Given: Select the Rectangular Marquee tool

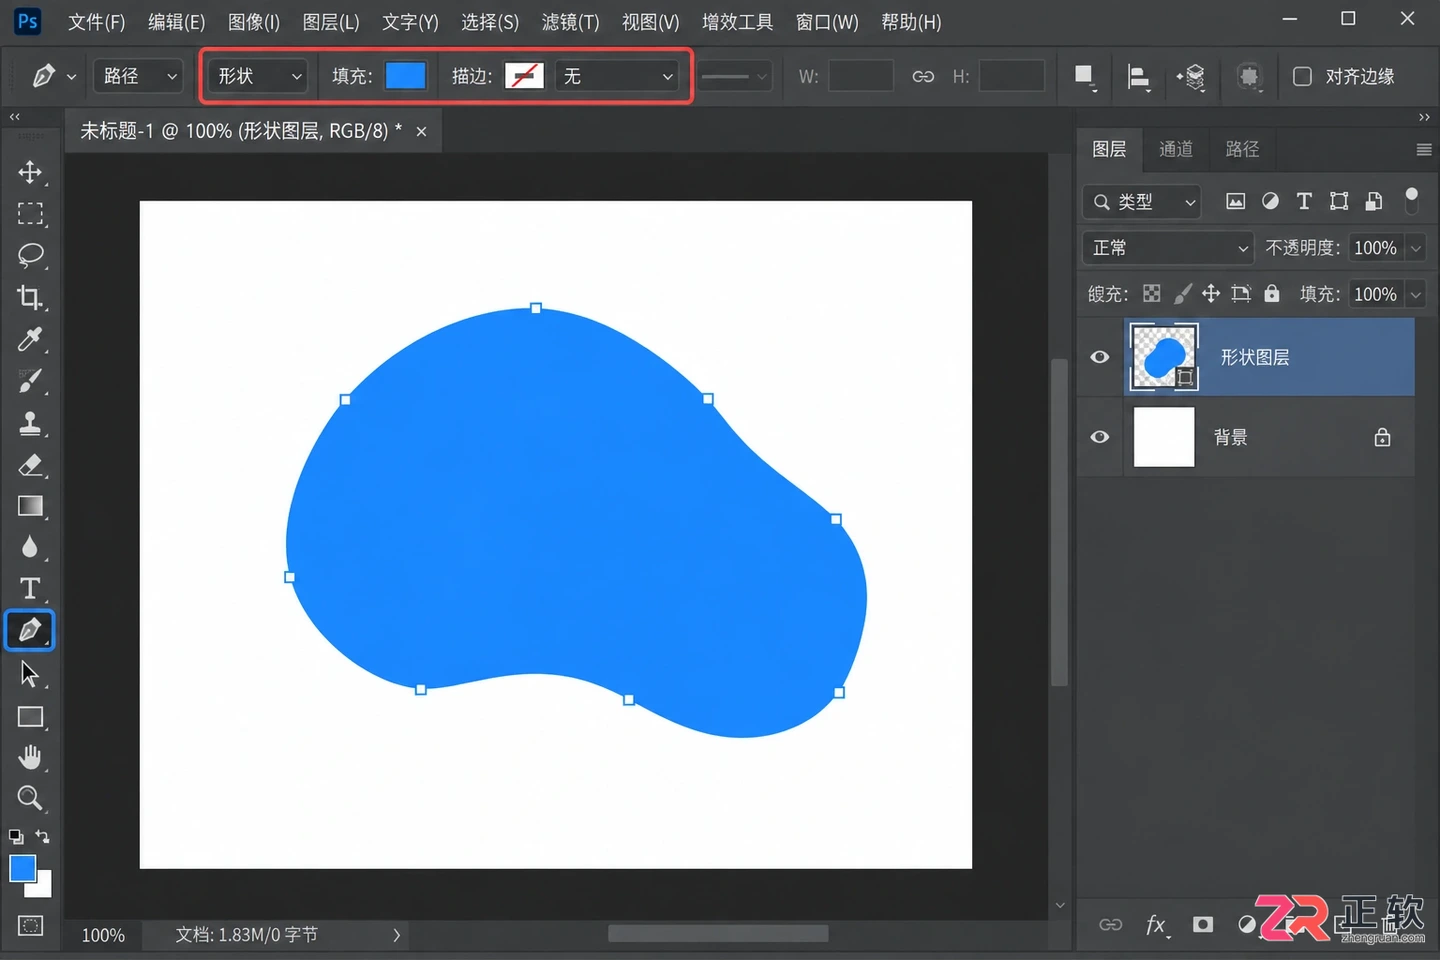Looking at the screenshot, I should [x=30, y=214].
